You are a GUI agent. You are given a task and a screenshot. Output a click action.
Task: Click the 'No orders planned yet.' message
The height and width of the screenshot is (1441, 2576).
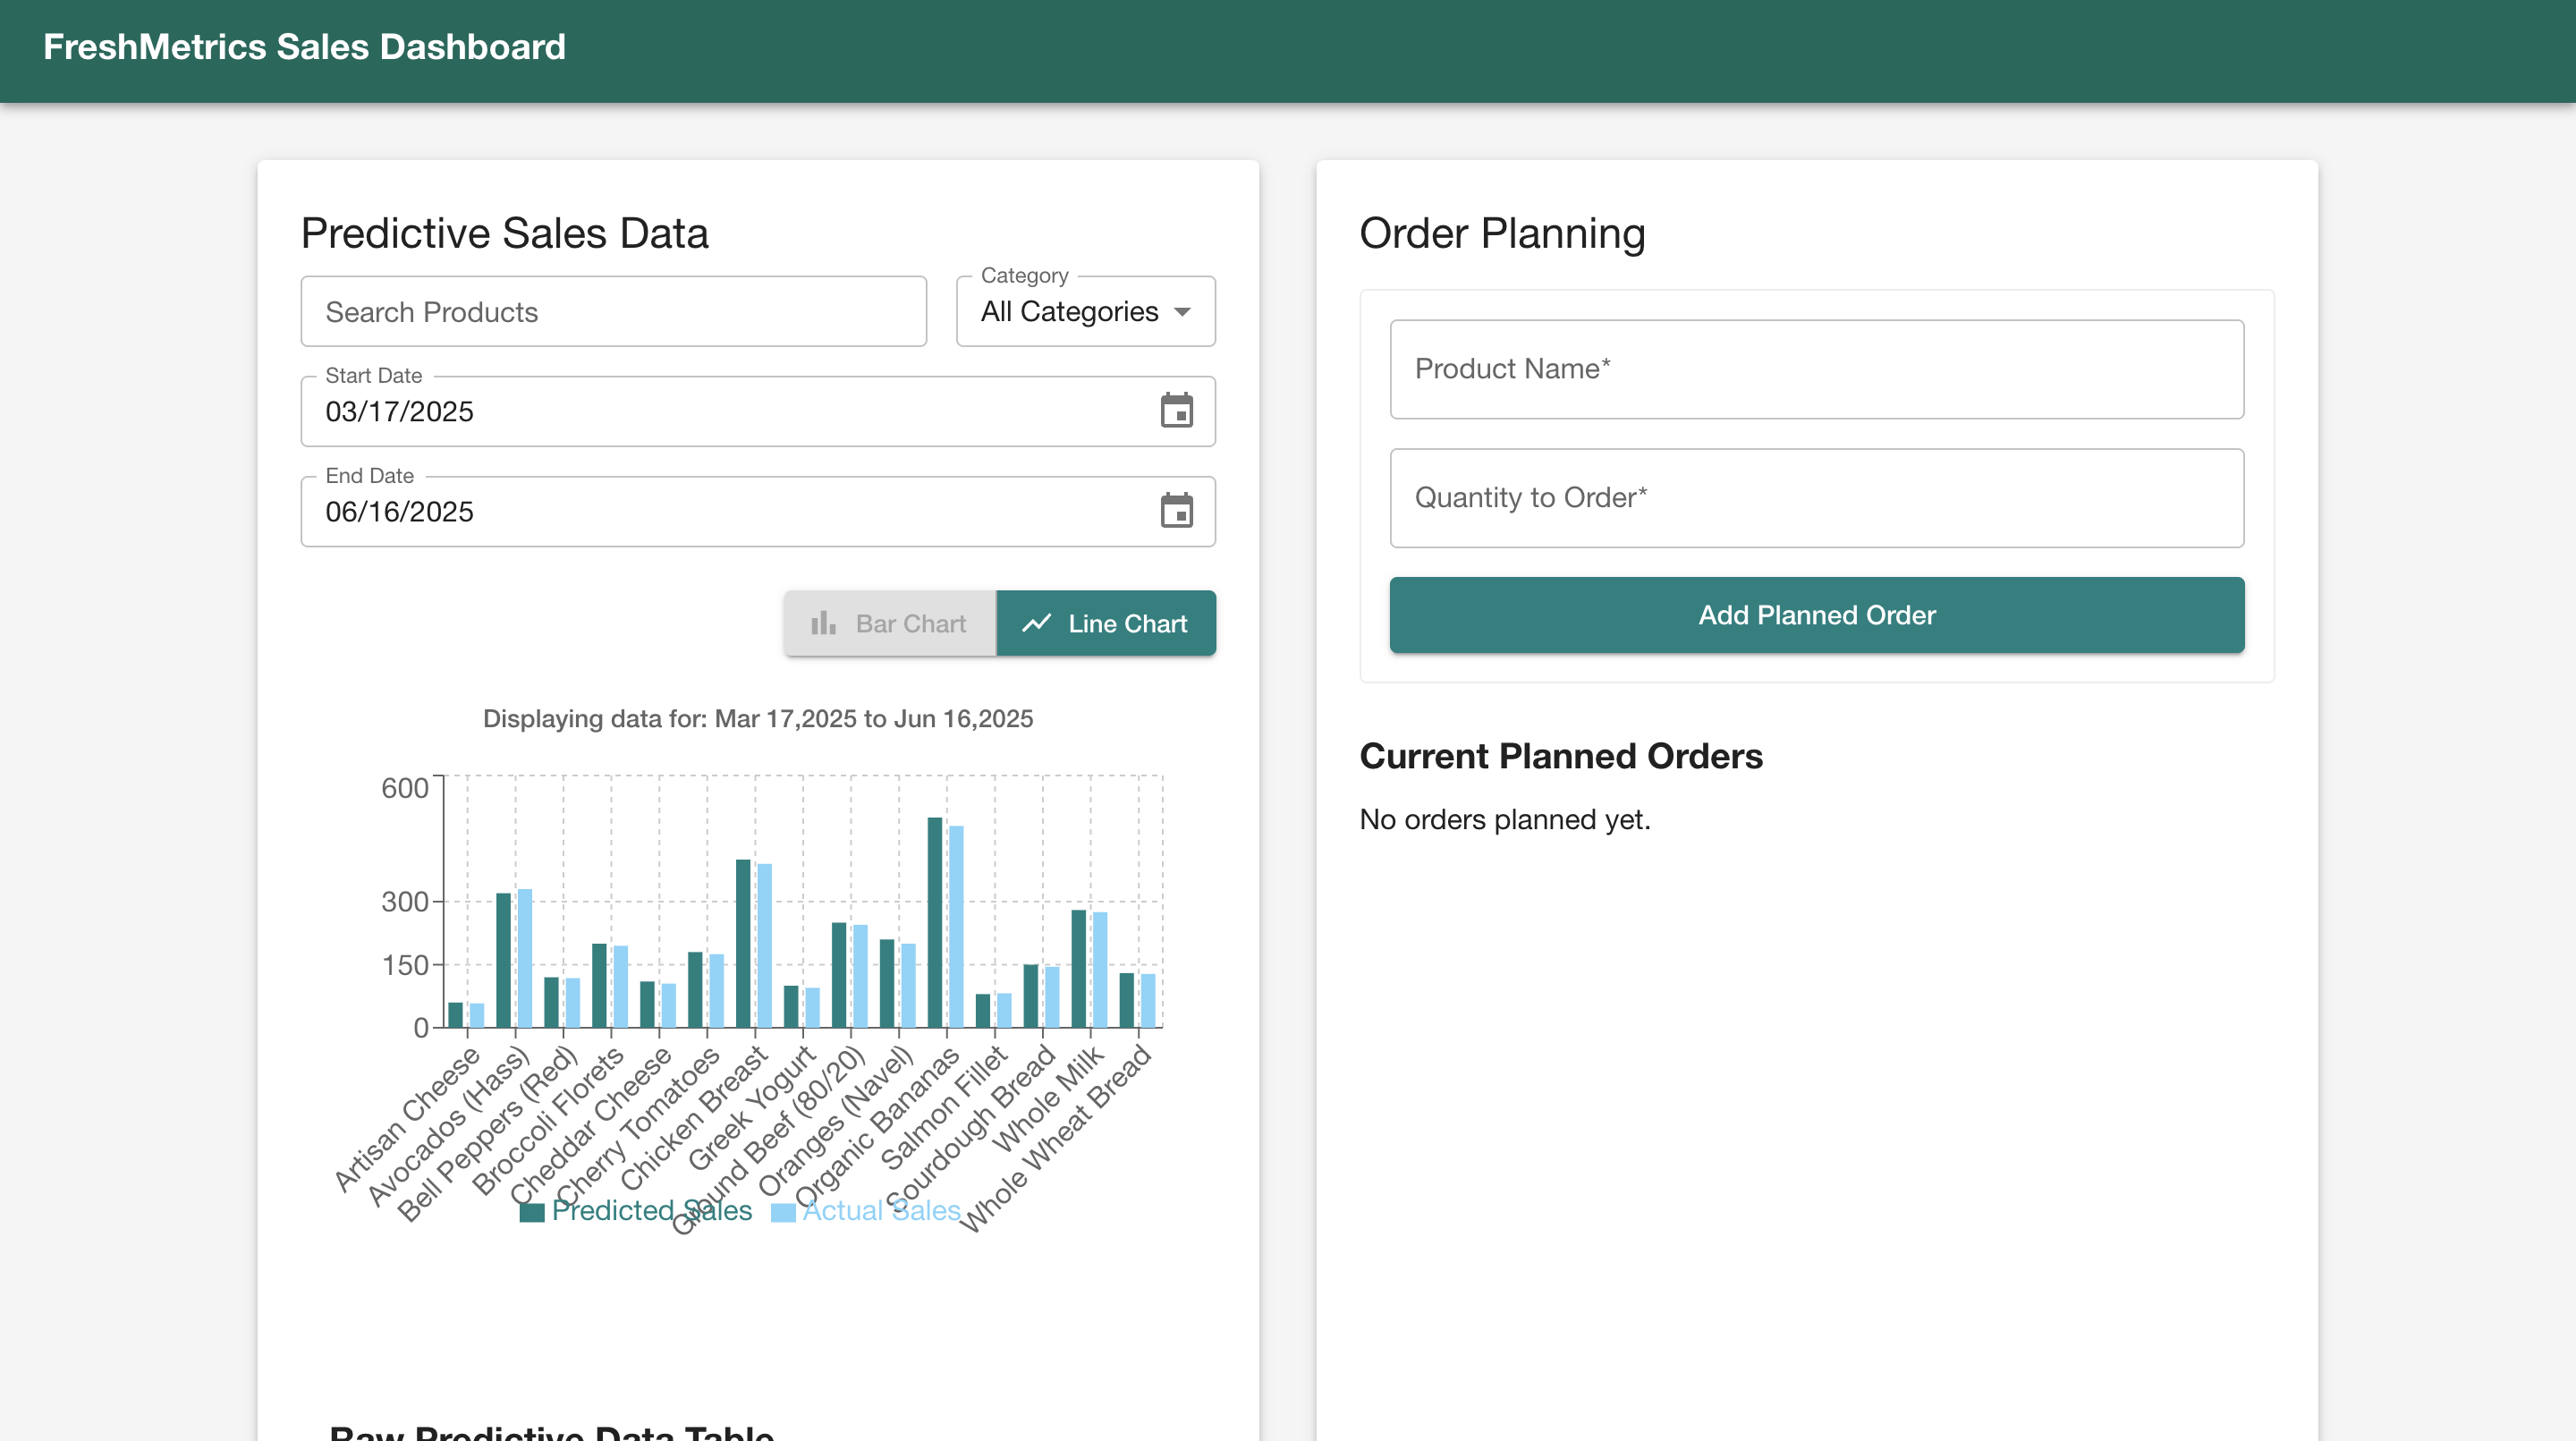tap(1505, 820)
